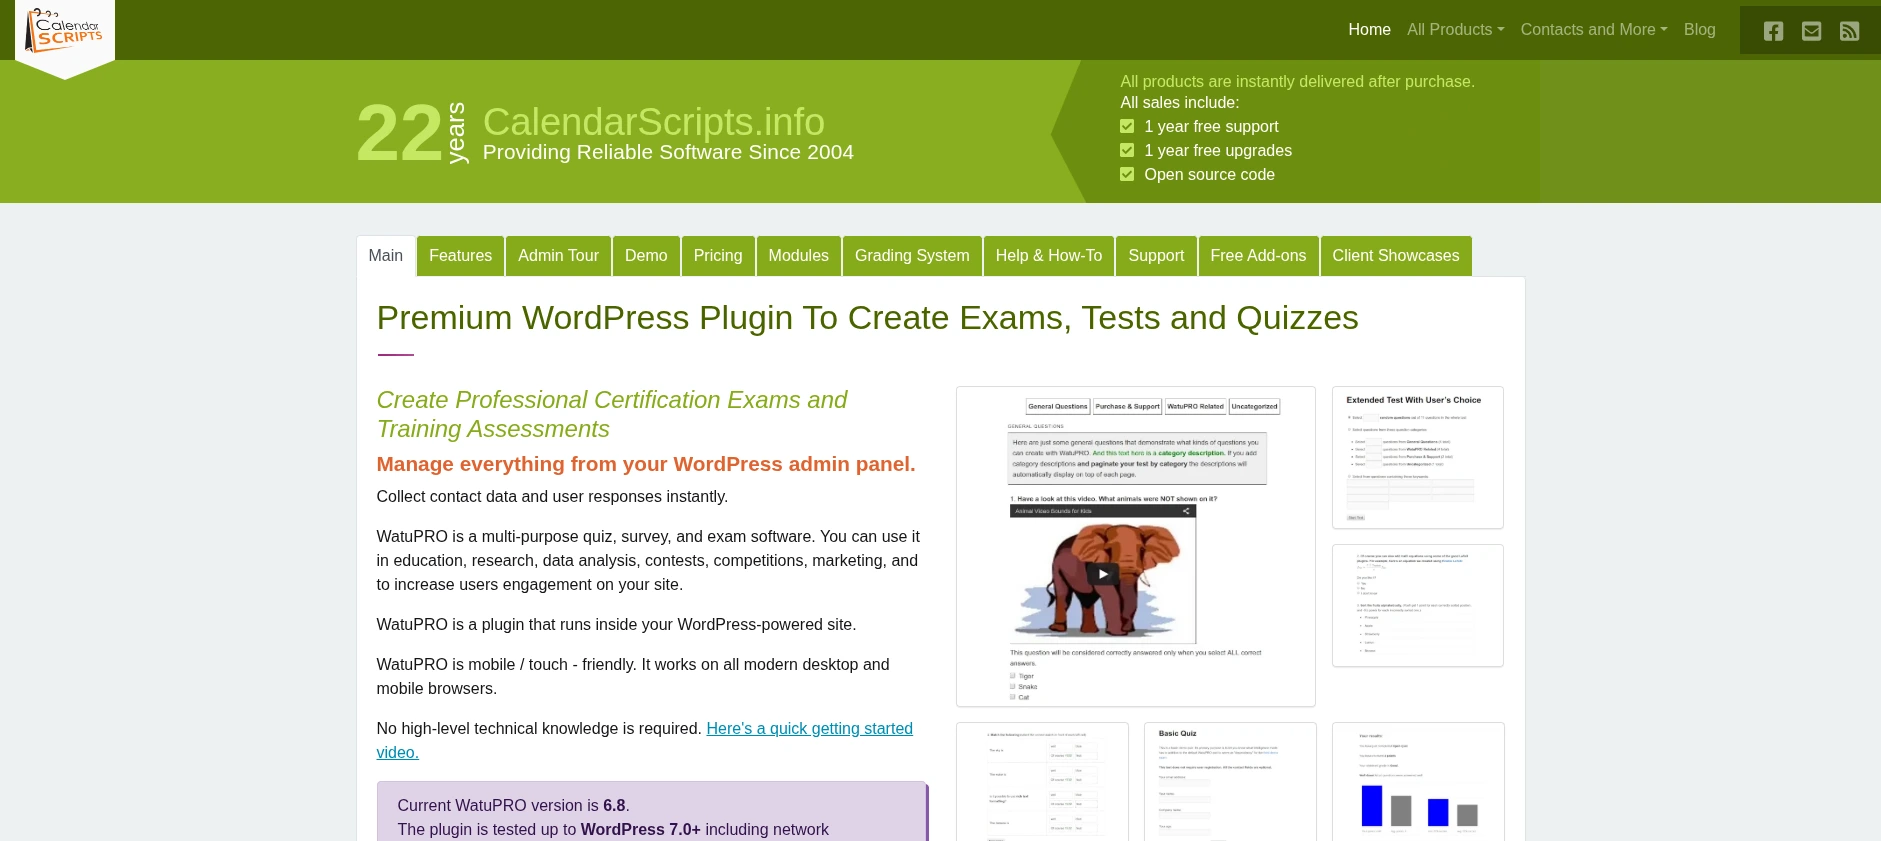The height and width of the screenshot is (841, 1881).
Task: Click the email envelope icon
Action: pyautogui.click(x=1811, y=31)
